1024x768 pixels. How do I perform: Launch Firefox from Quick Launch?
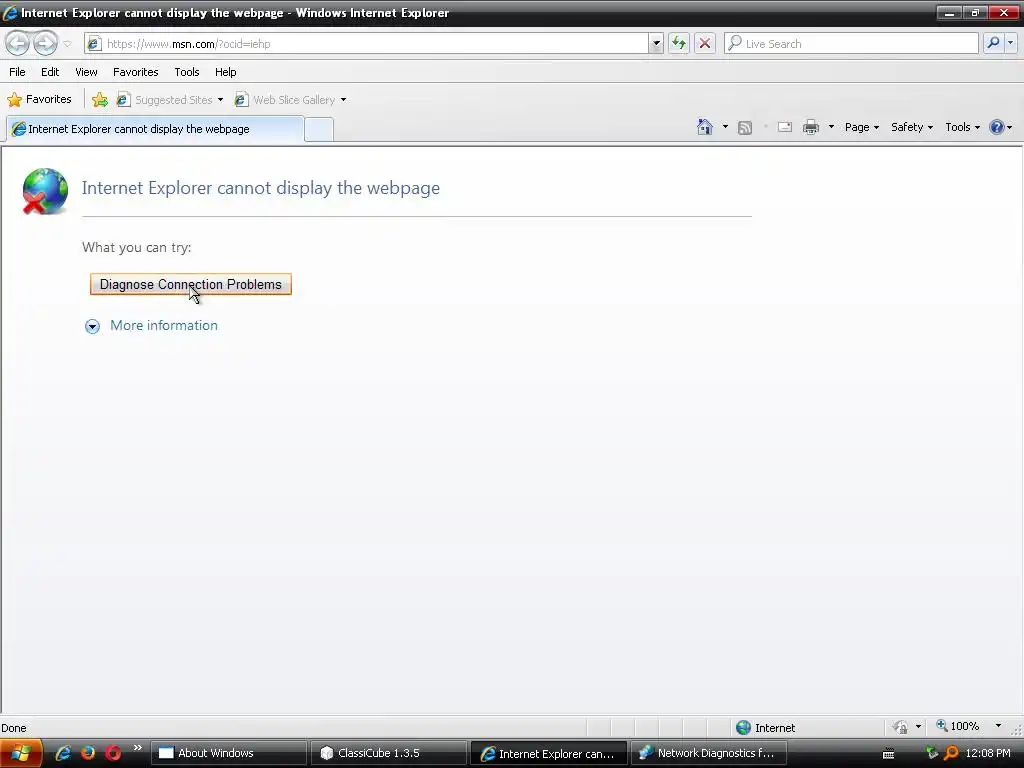[x=88, y=753]
